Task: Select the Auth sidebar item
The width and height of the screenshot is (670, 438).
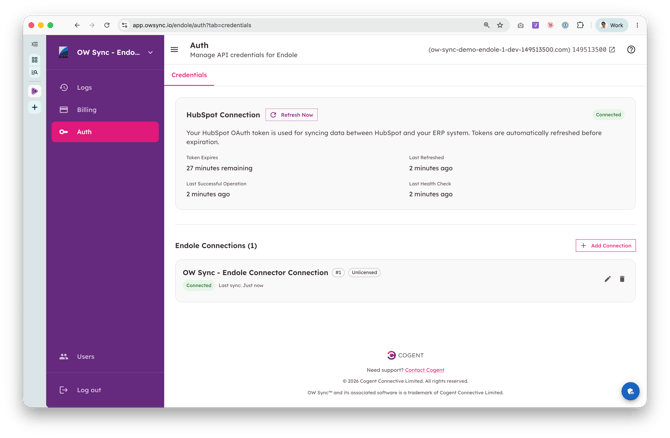Action: [x=105, y=132]
